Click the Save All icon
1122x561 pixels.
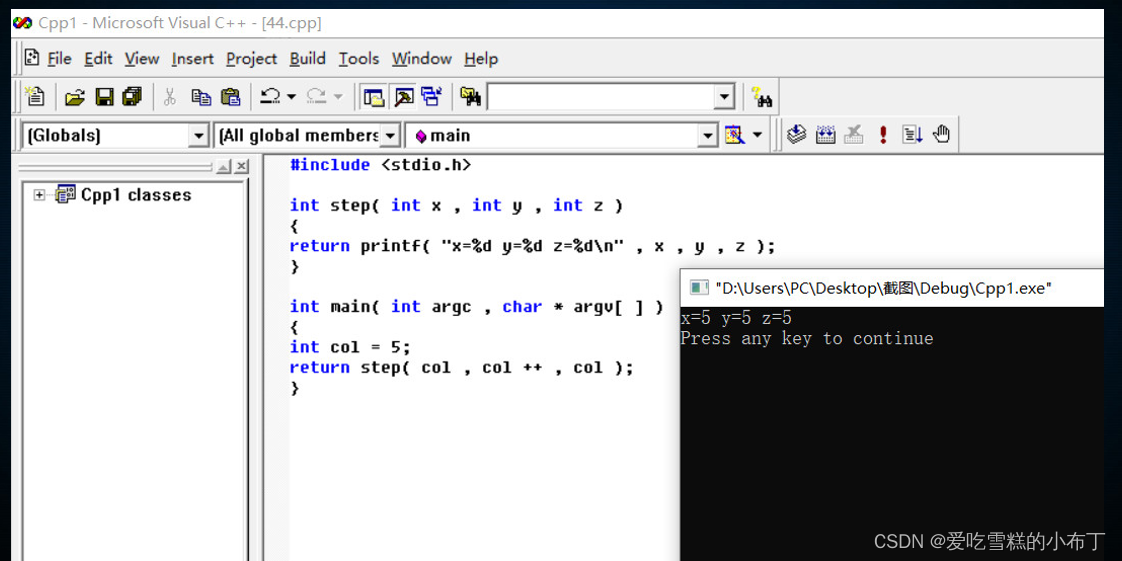click(x=132, y=97)
